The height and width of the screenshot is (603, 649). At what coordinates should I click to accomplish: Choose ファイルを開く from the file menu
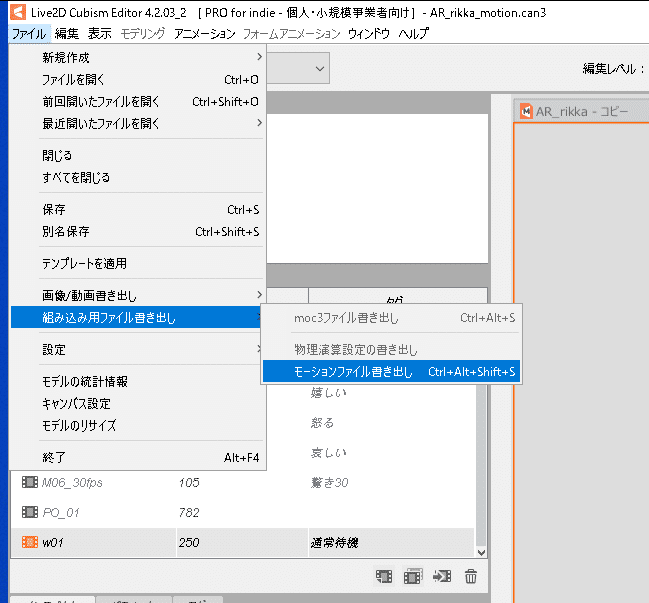tap(138, 79)
